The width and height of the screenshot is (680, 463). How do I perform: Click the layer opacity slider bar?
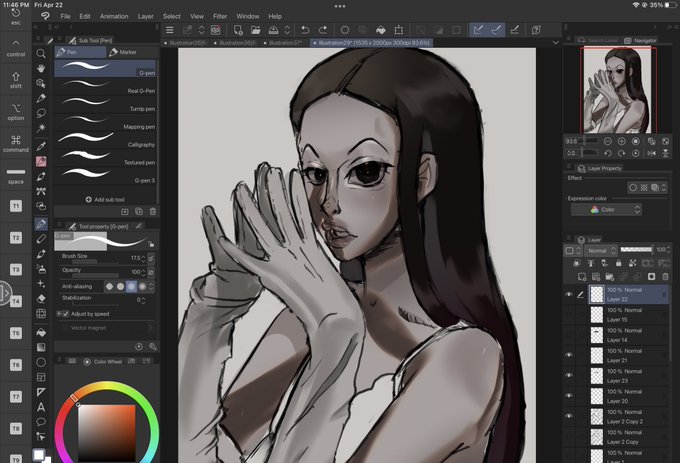pos(636,250)
